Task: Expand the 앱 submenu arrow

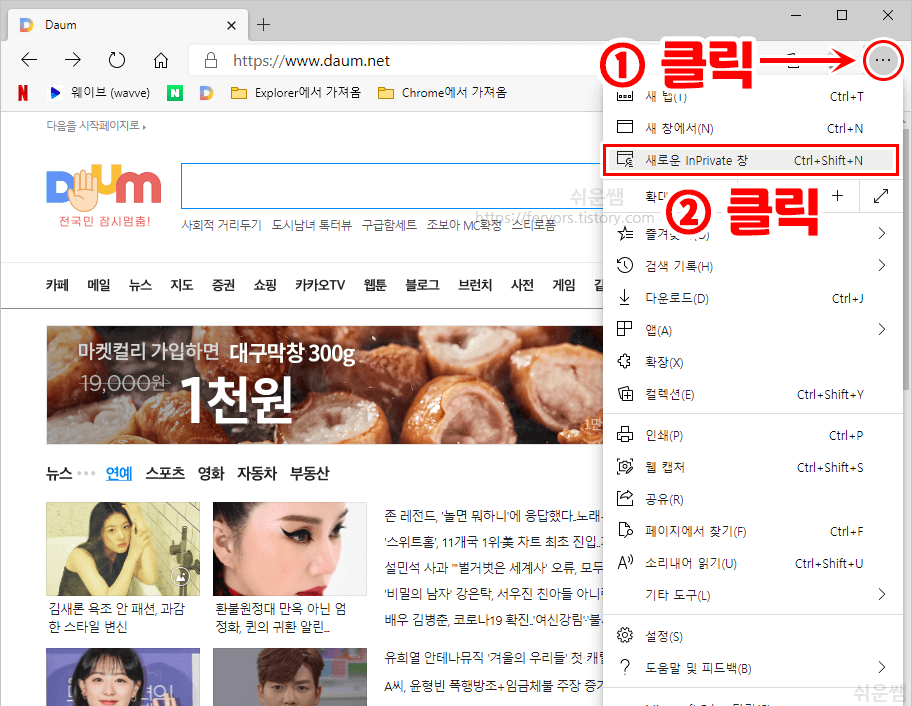Action: click(882, 329)
